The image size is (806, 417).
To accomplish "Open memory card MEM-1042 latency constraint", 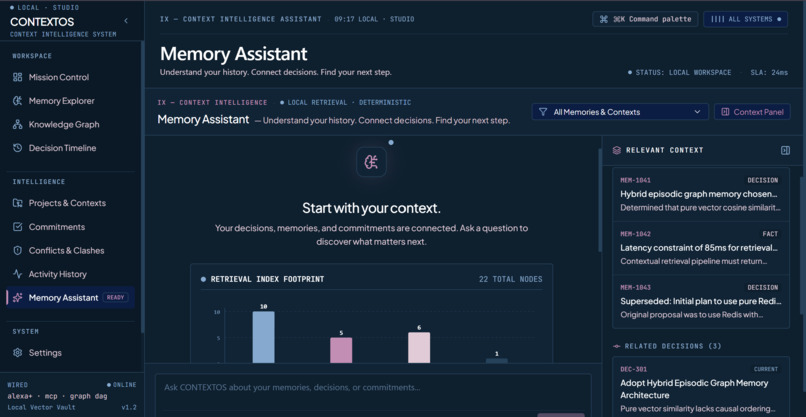I will point(701,248).
